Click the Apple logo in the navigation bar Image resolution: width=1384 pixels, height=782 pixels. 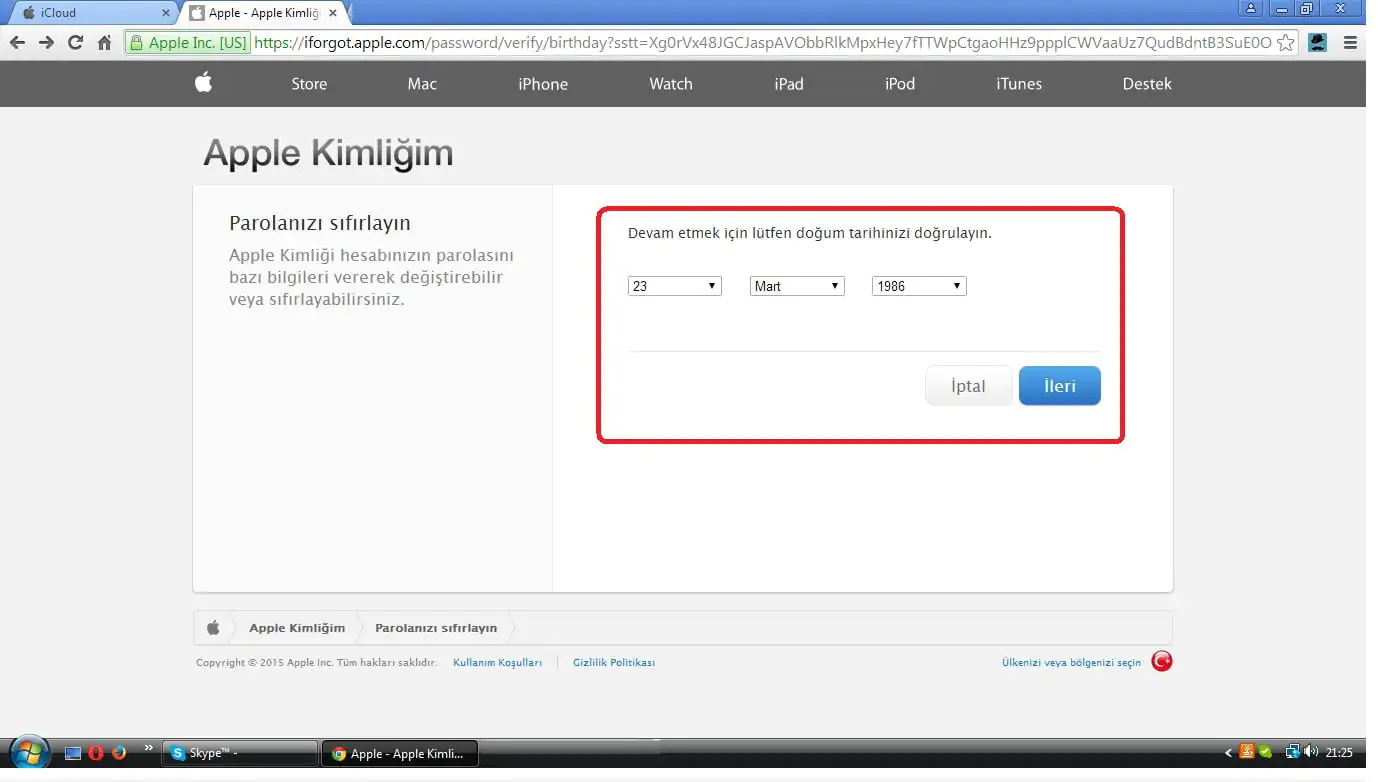point(203,84)
